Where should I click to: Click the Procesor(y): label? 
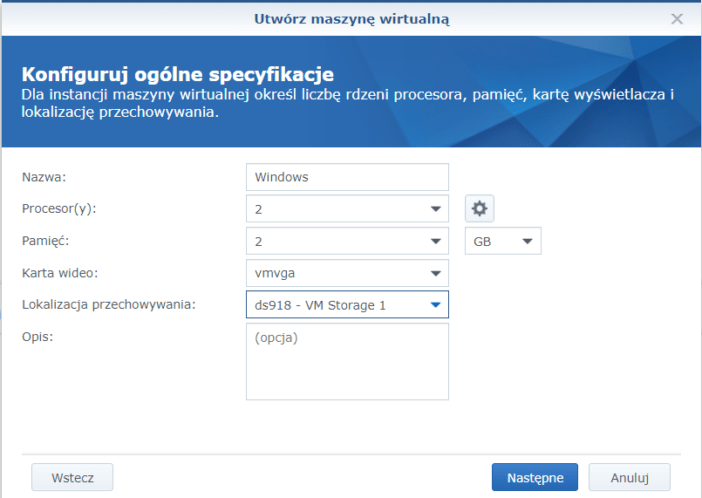pyautogui.click(x=59, y=209)
